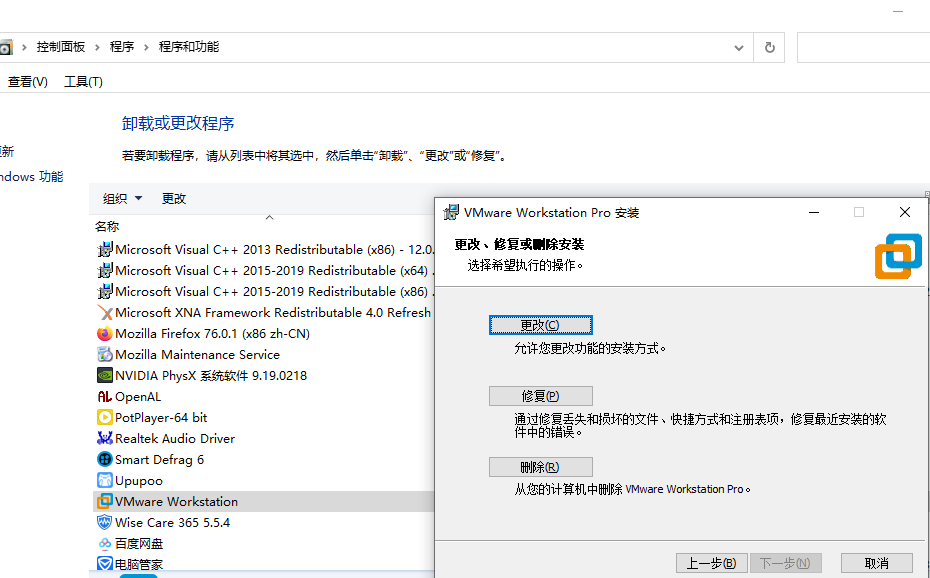Click the Mozilla Maintenance Service icon
The width and height of the screenshot is (930, 578).
104,355
